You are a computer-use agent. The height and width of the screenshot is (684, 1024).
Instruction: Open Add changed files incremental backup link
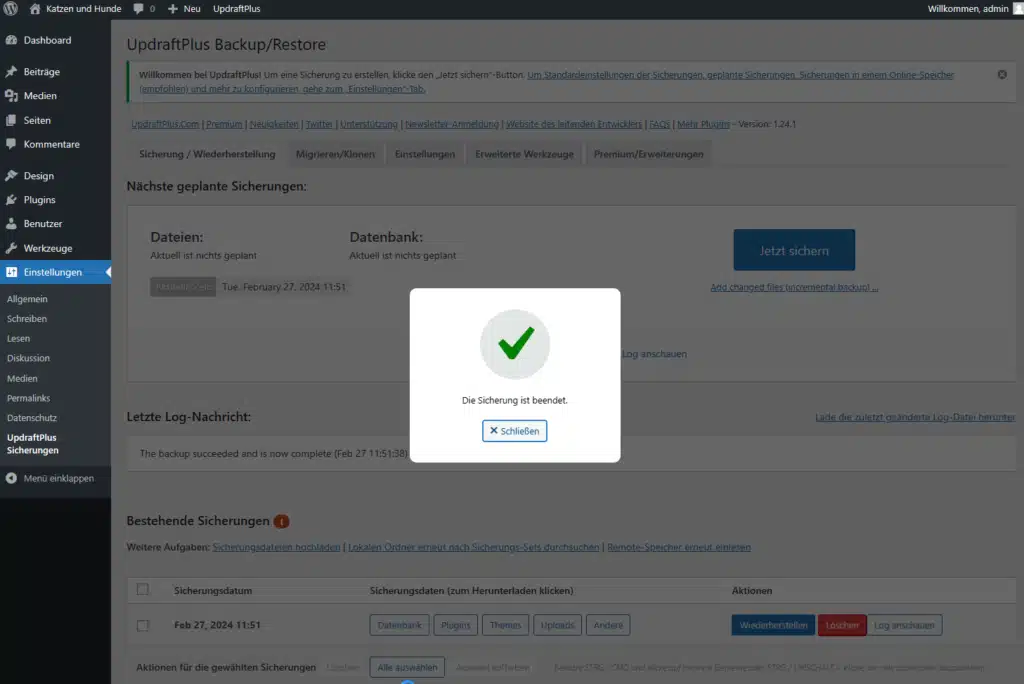tap(794, 287)
